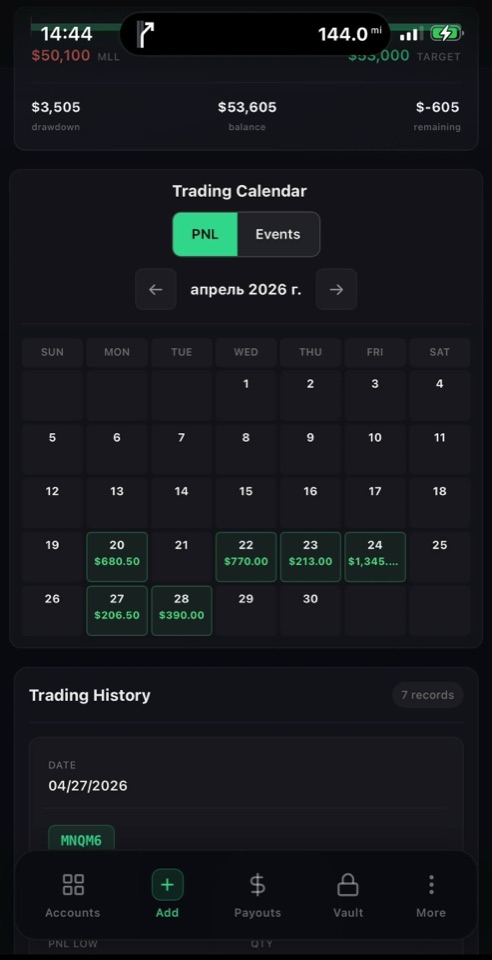Switch calendar to Events view

click(278, 234)
